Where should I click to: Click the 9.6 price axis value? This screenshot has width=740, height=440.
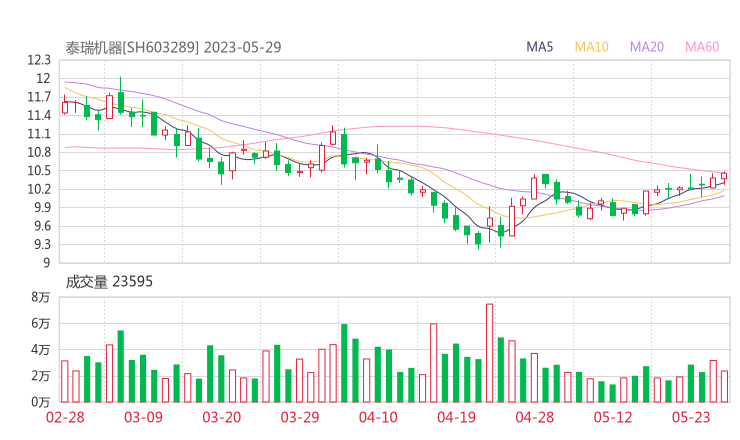pos(42,226)
